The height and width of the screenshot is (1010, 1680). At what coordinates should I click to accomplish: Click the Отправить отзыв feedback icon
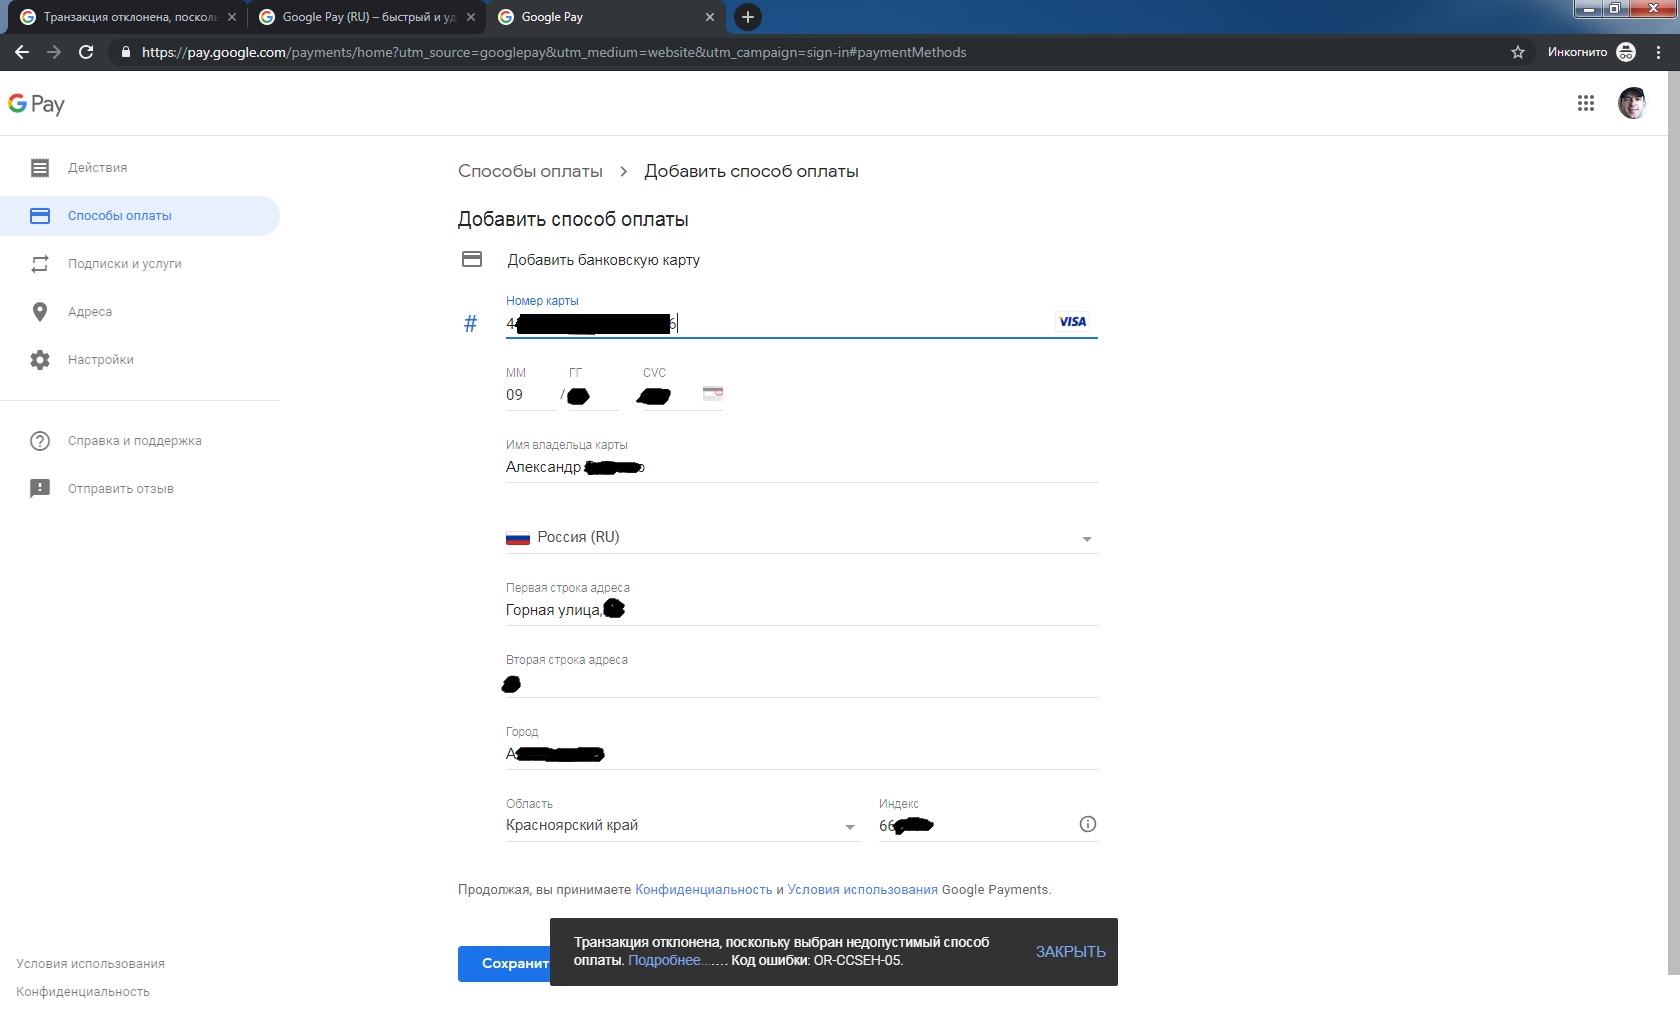[x=40, y=489]
